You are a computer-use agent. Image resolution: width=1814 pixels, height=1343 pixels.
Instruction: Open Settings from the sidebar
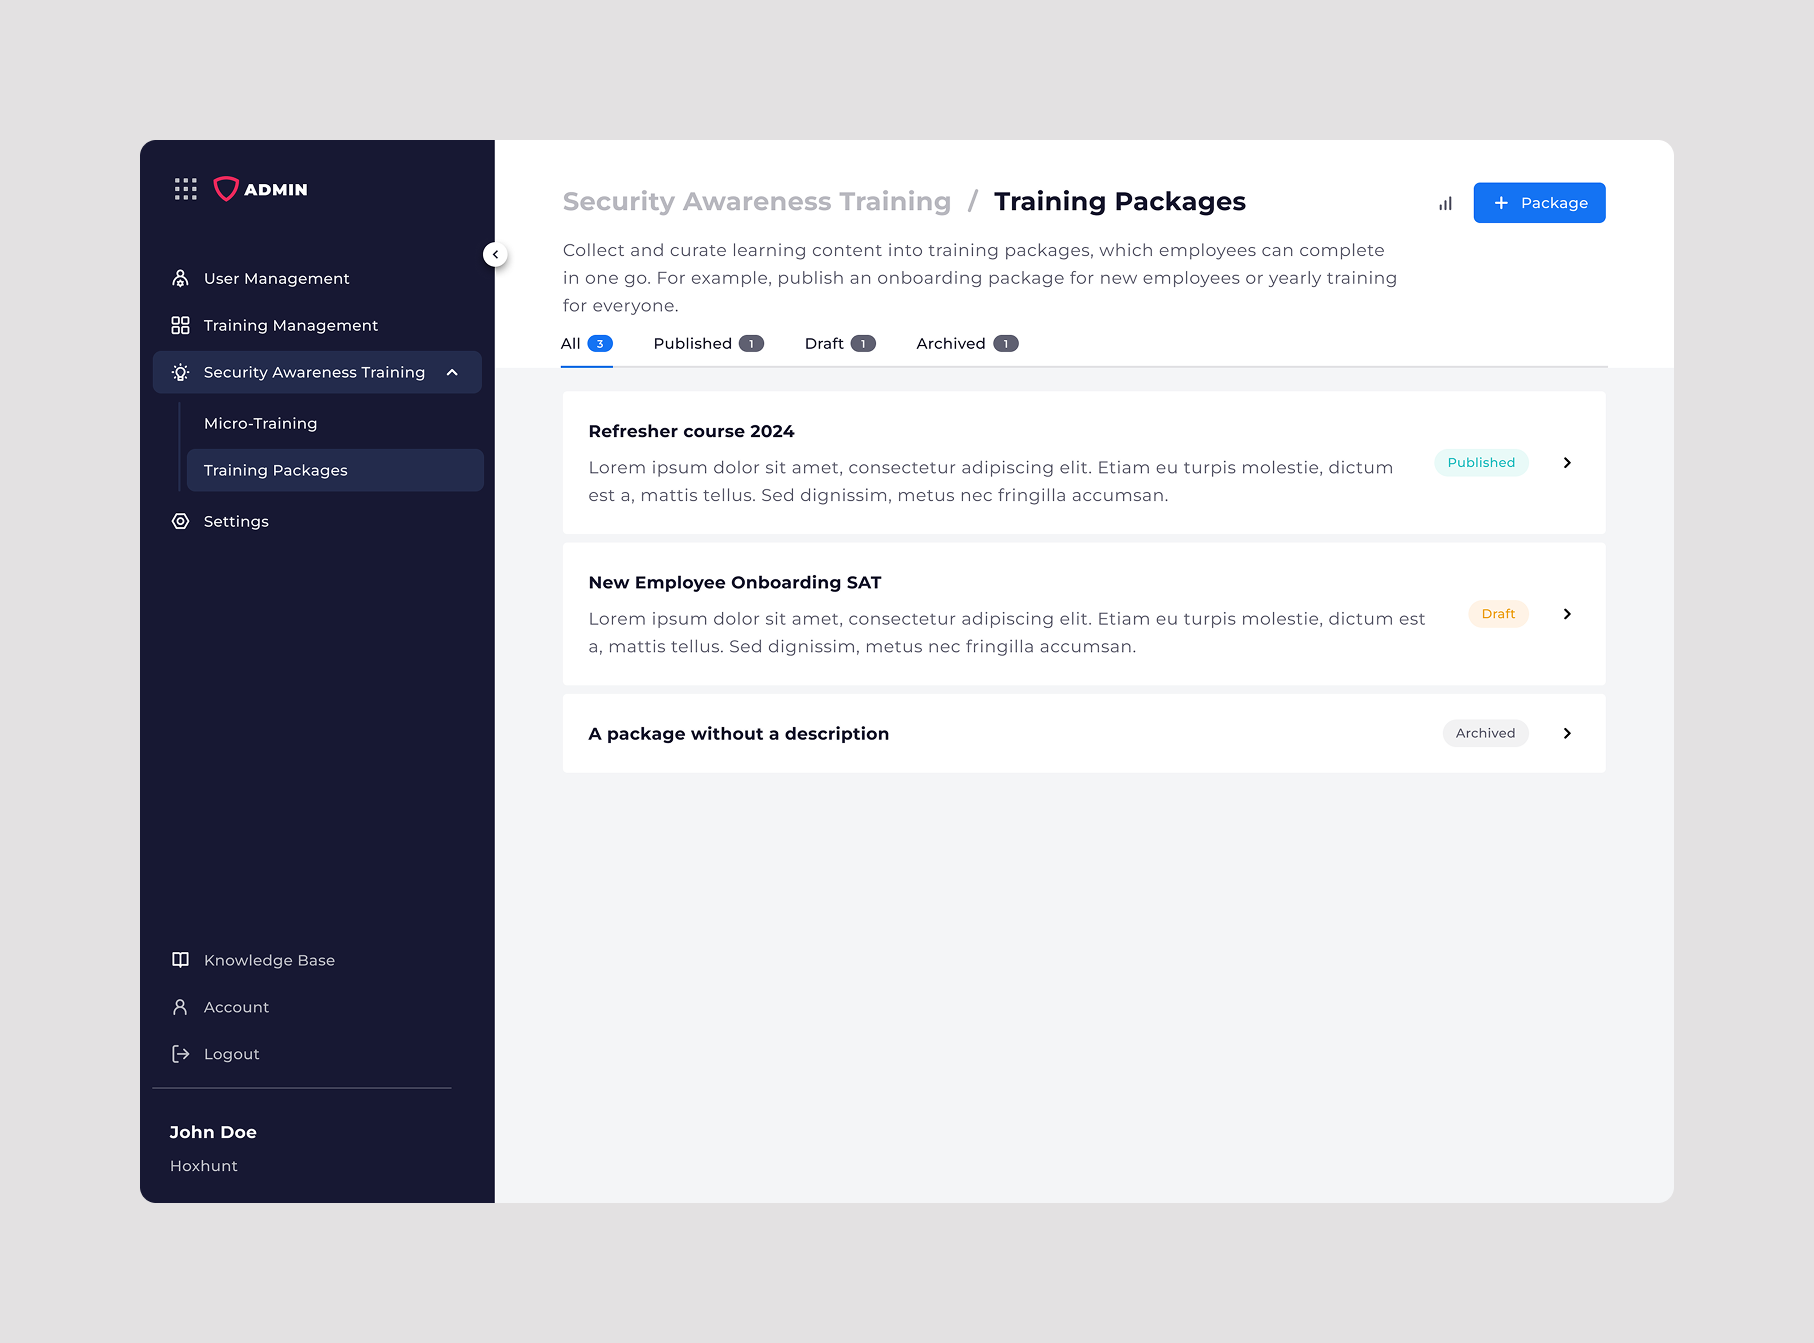(317, 521)
